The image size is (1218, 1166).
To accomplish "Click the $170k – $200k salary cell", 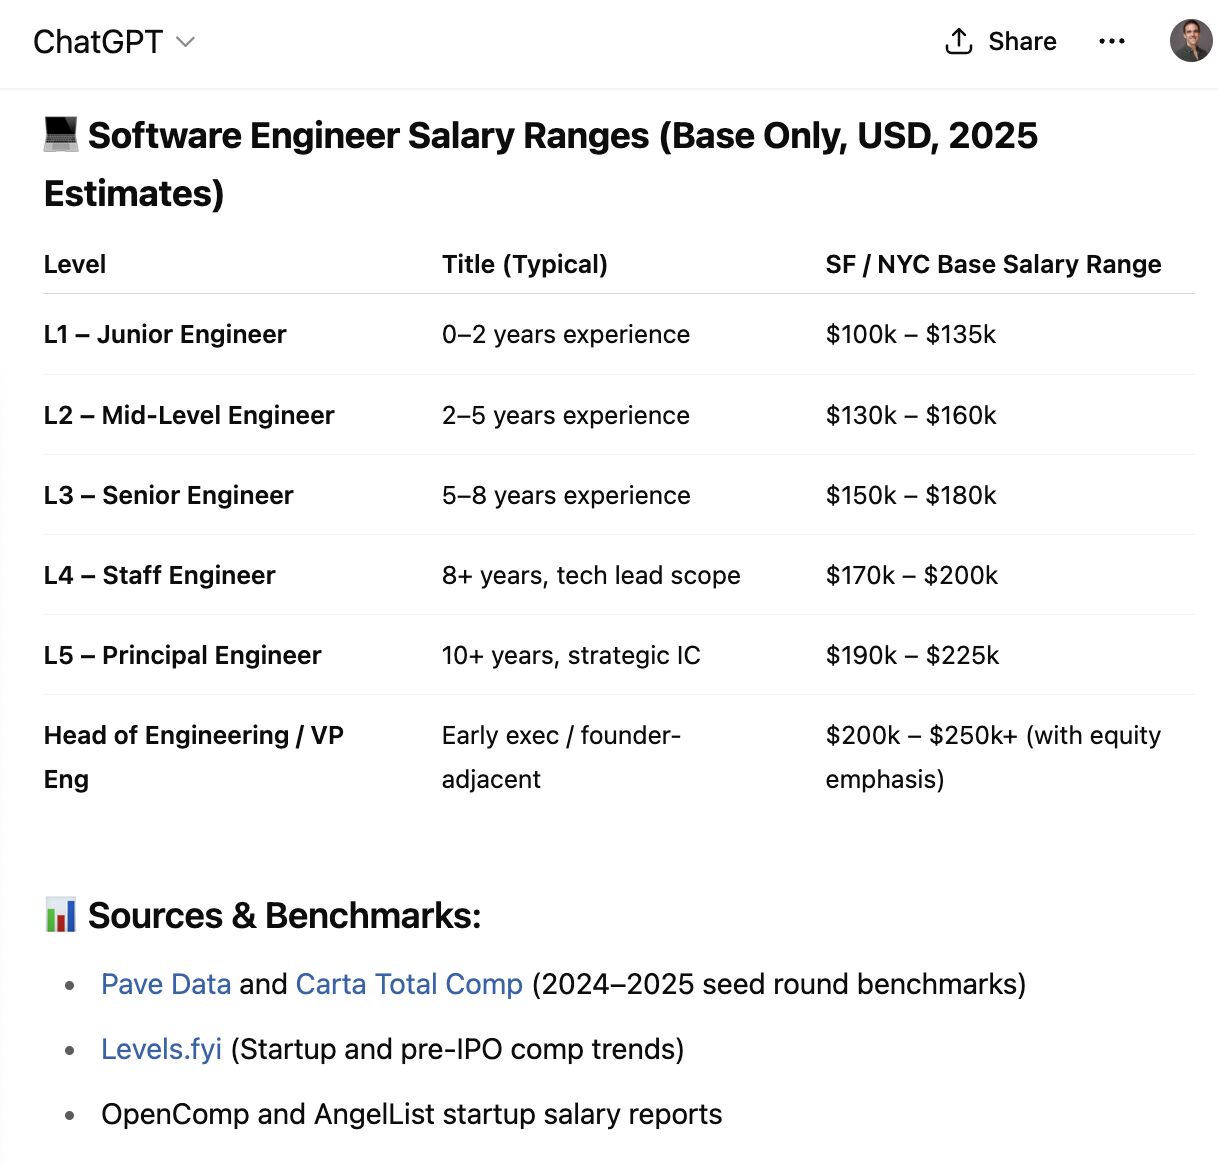I will (x=911, y=575).
